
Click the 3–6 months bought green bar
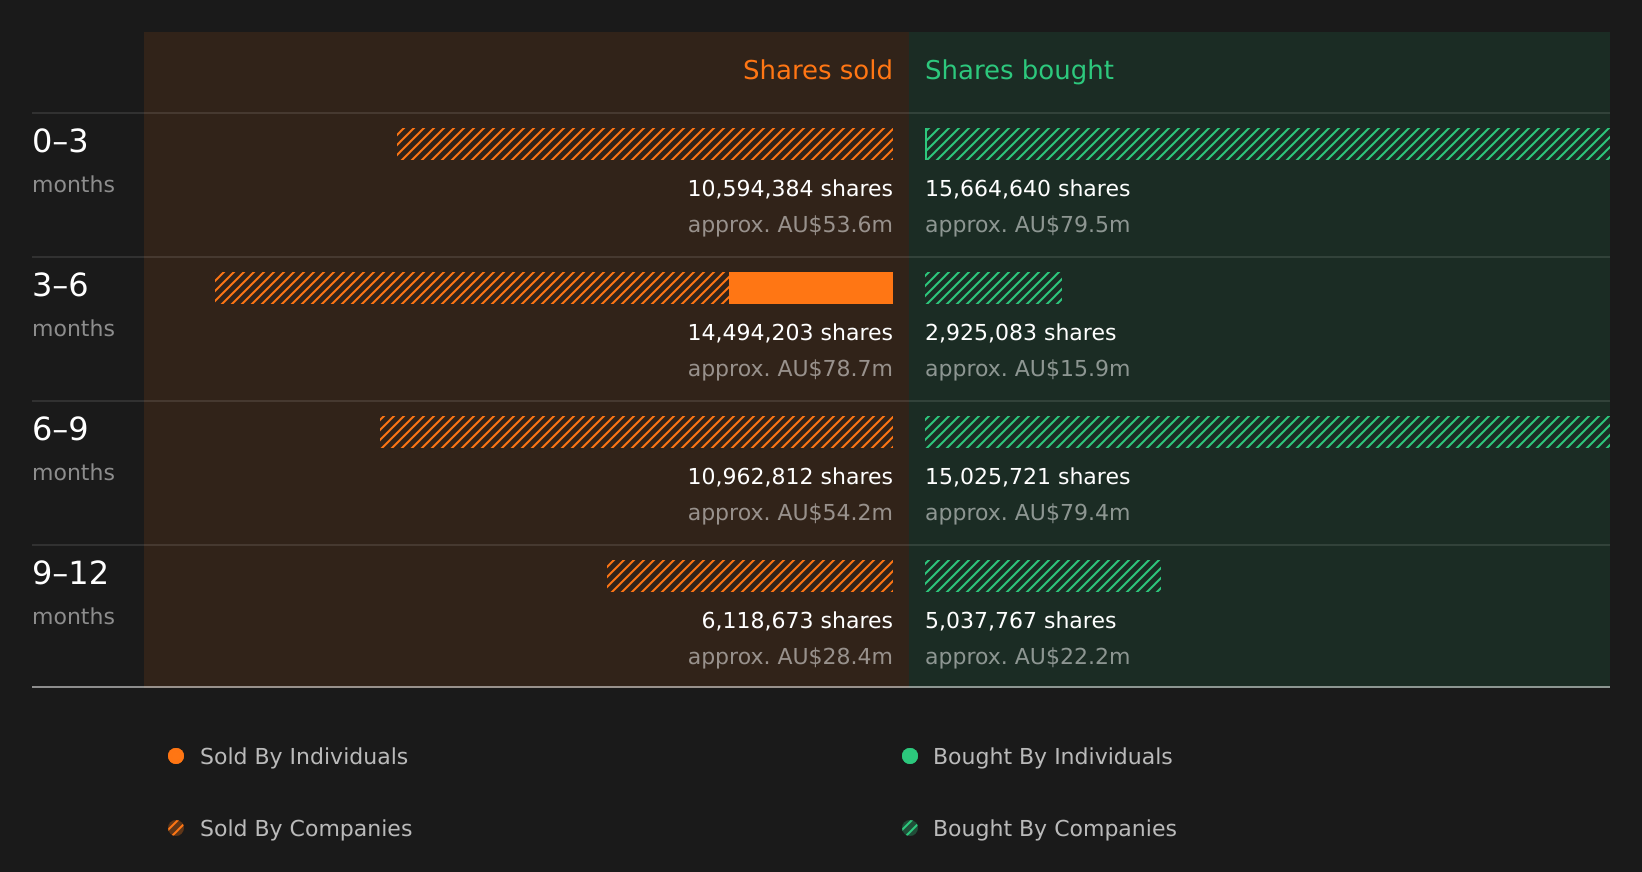pyautogui.click(x=993, y=288)
